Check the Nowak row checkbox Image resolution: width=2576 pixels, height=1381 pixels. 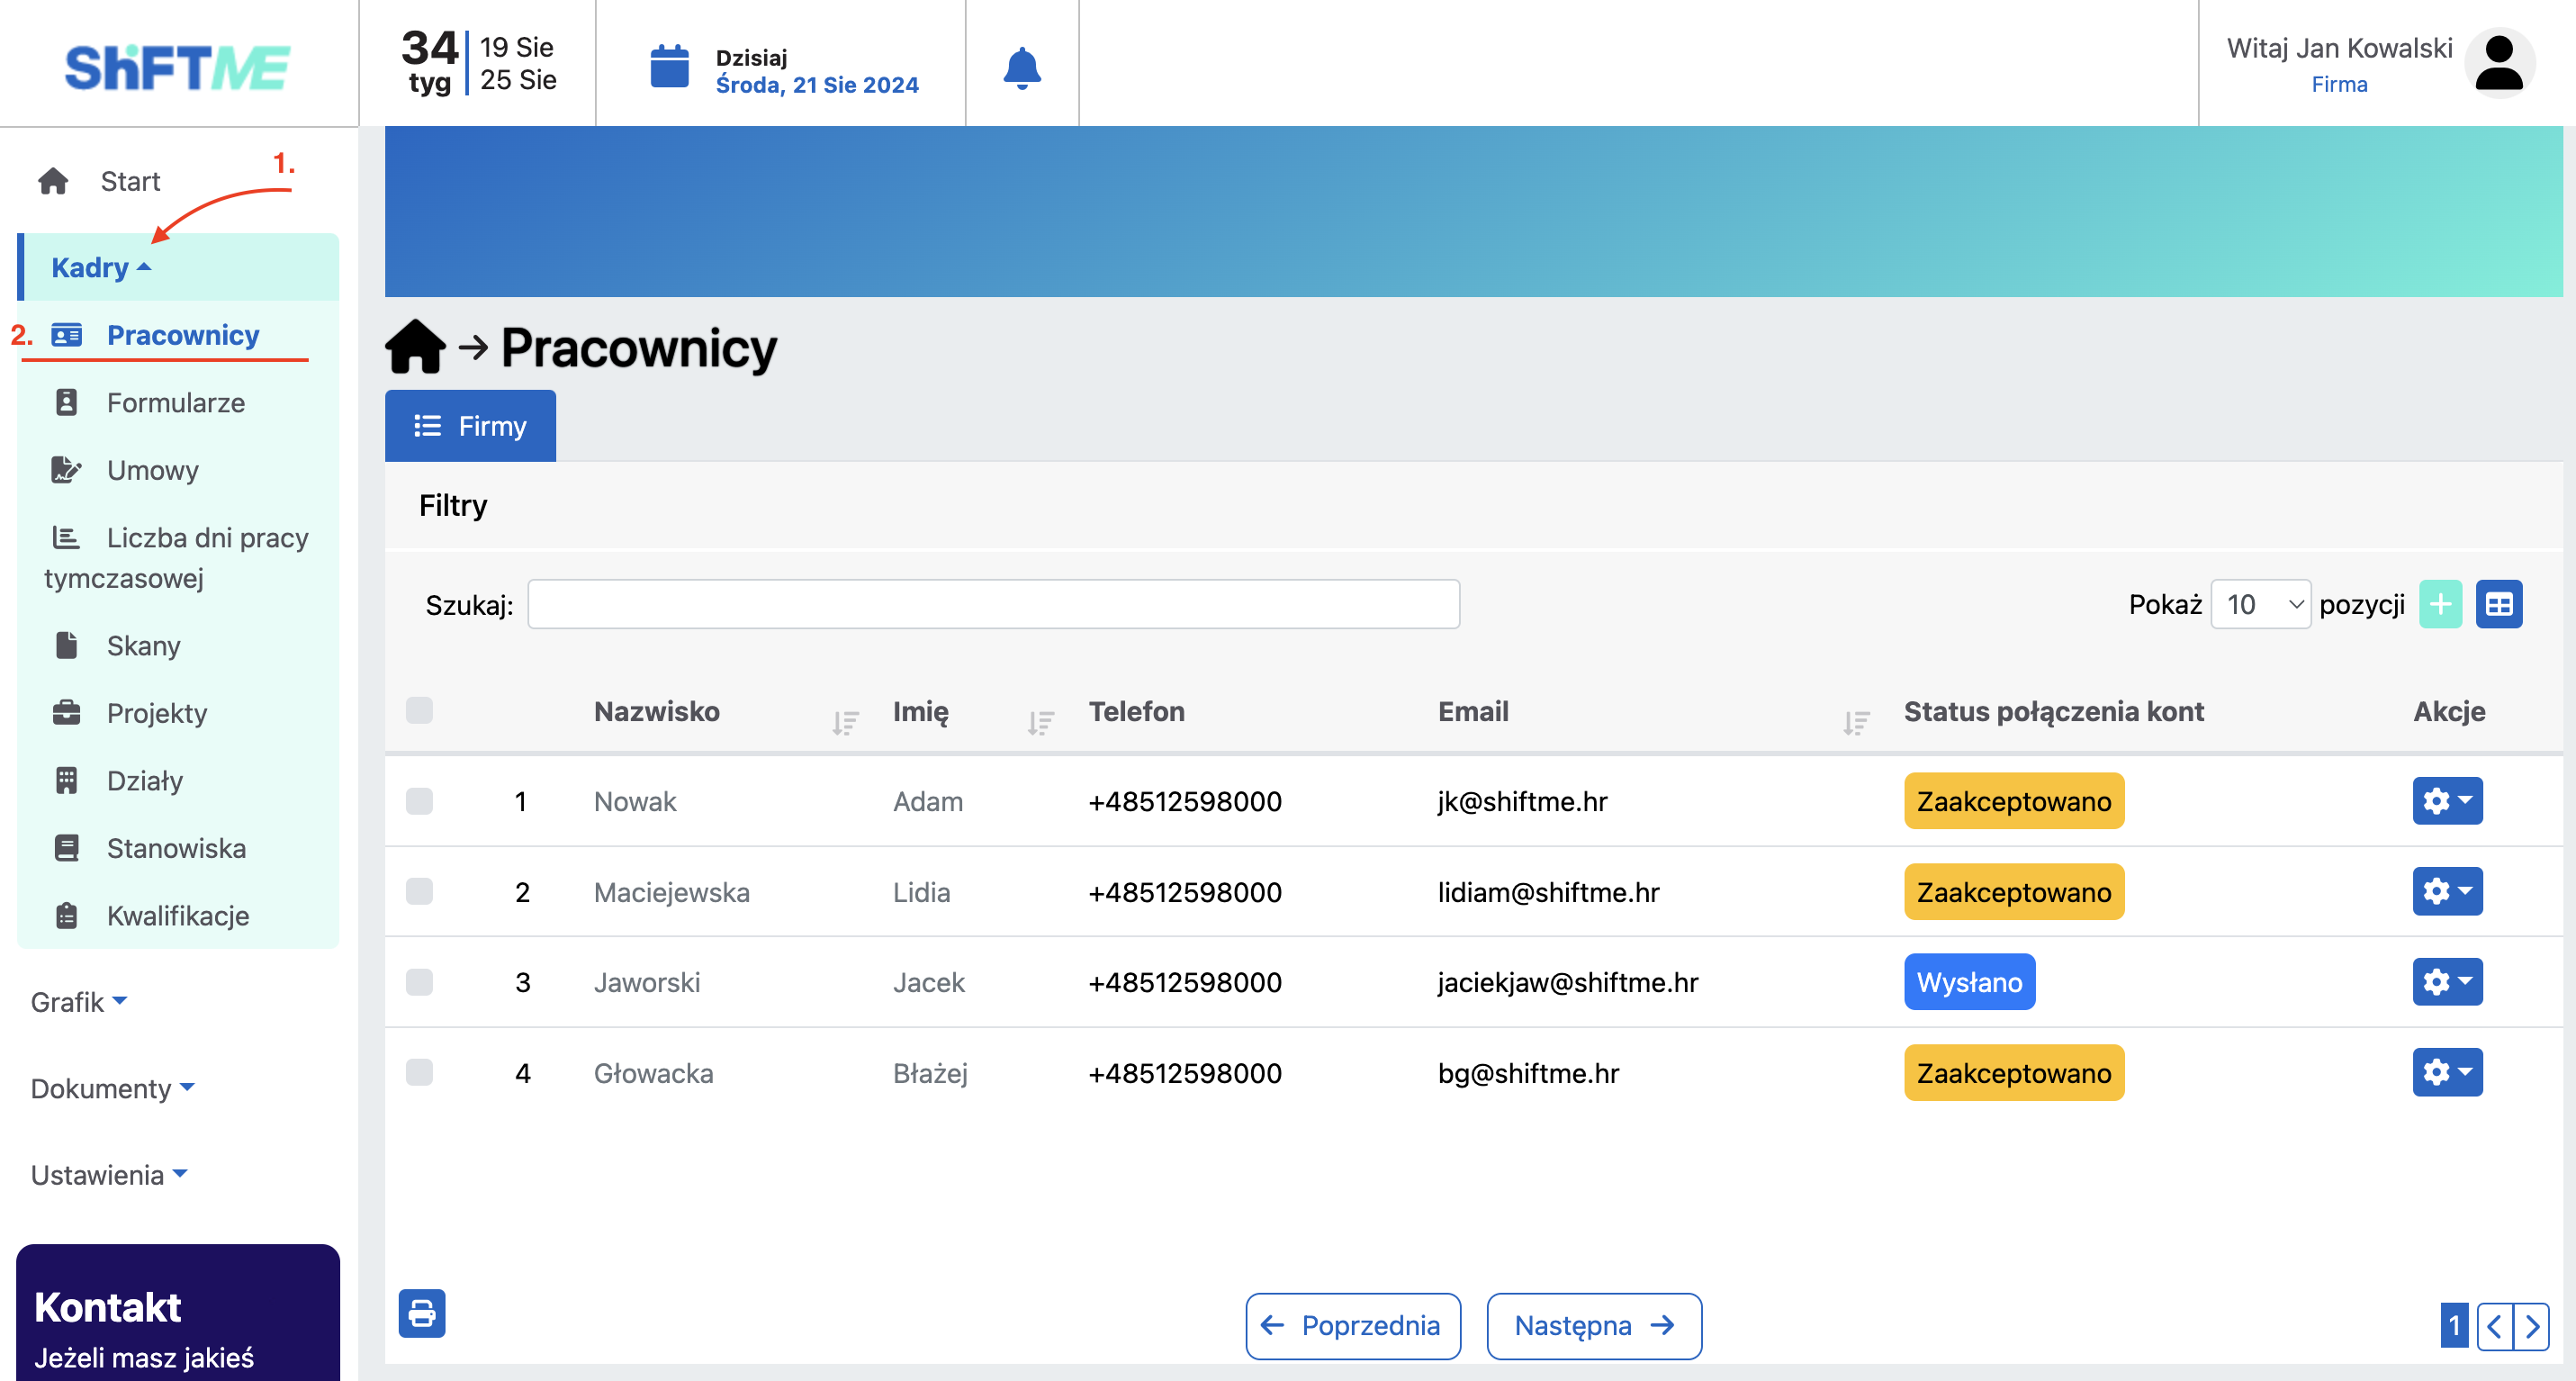pos(419,801)
